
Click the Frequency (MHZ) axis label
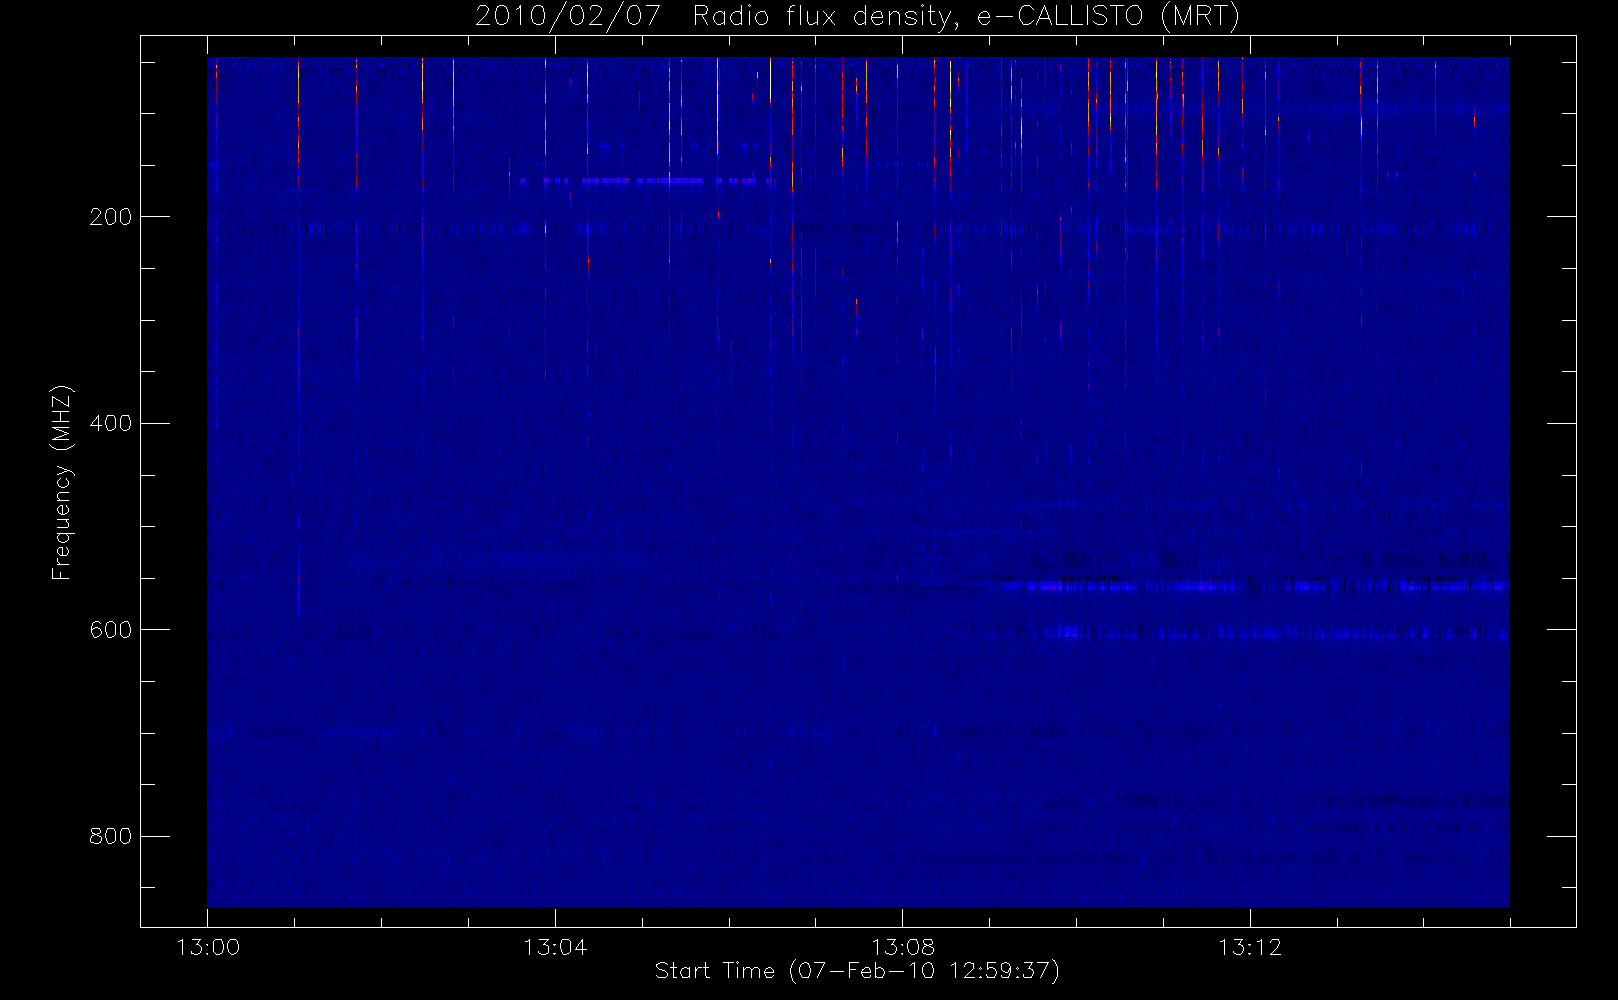click(x=62, y=482)
